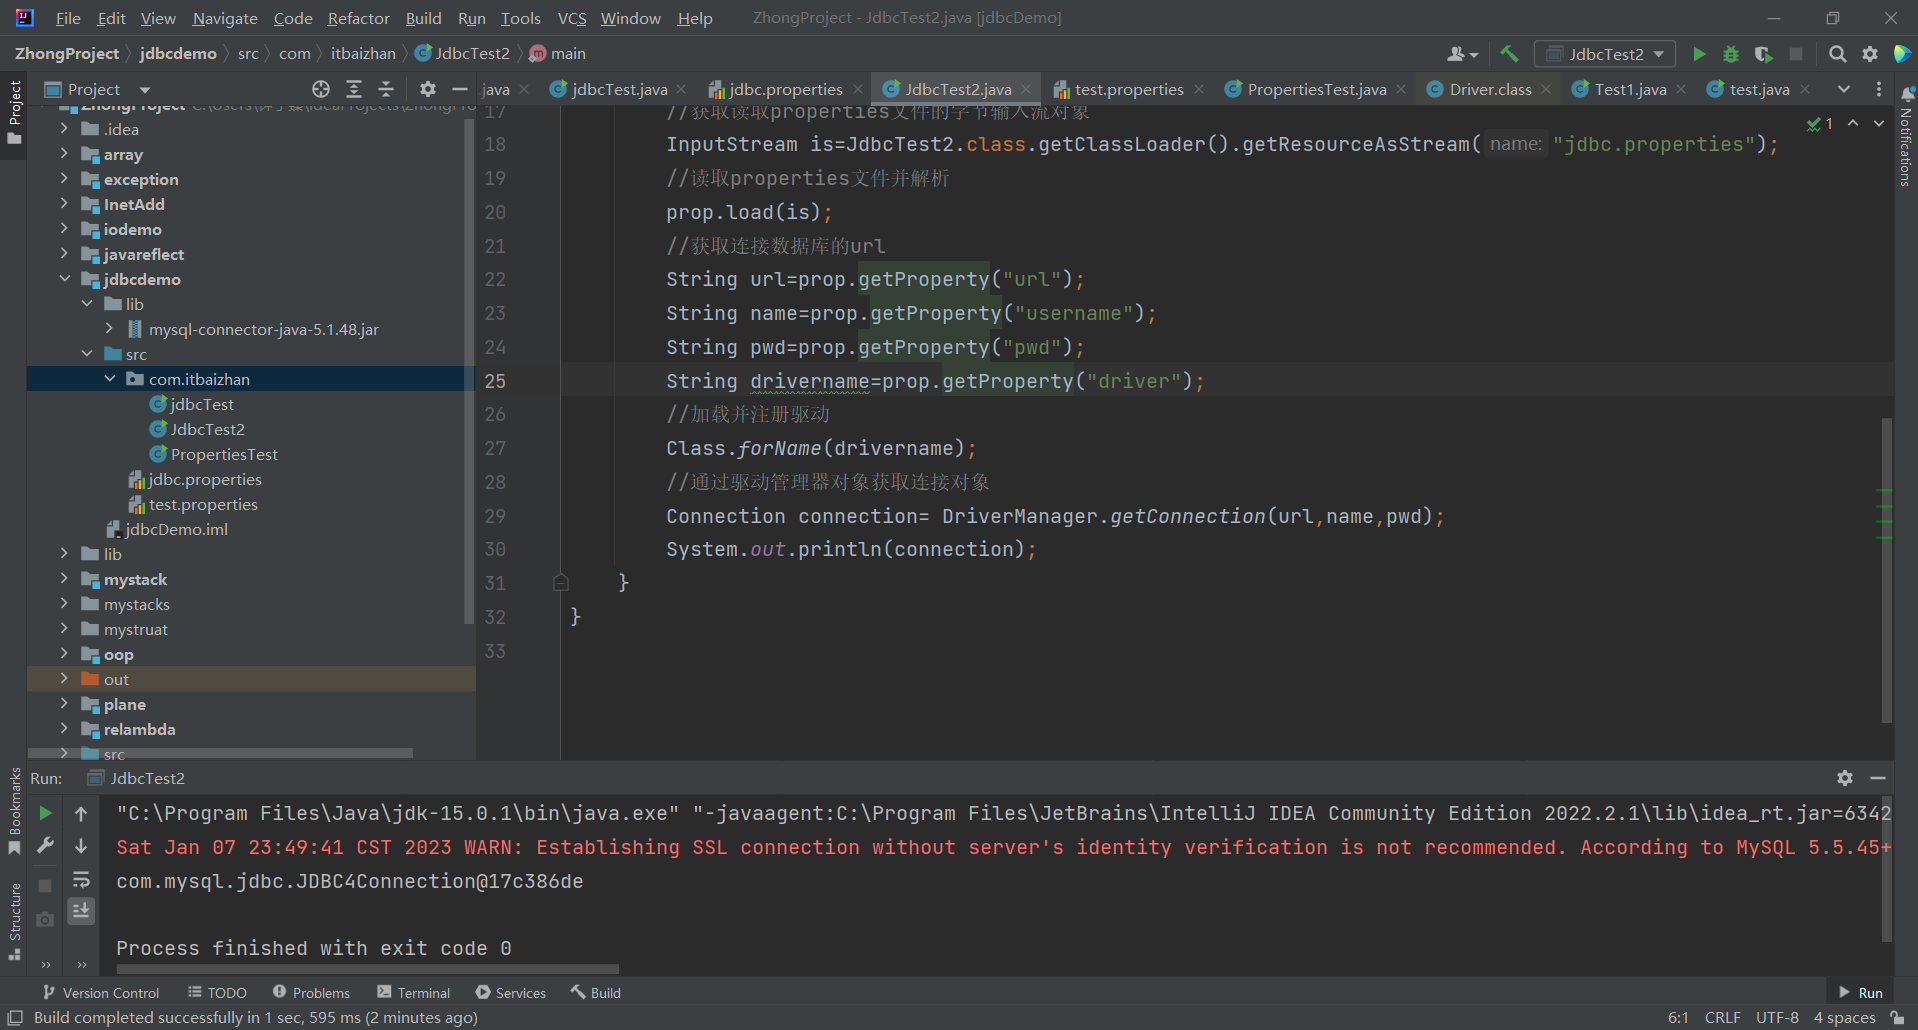
Task: Collapse the jdbcdemo module
Action: coord(64,279)
